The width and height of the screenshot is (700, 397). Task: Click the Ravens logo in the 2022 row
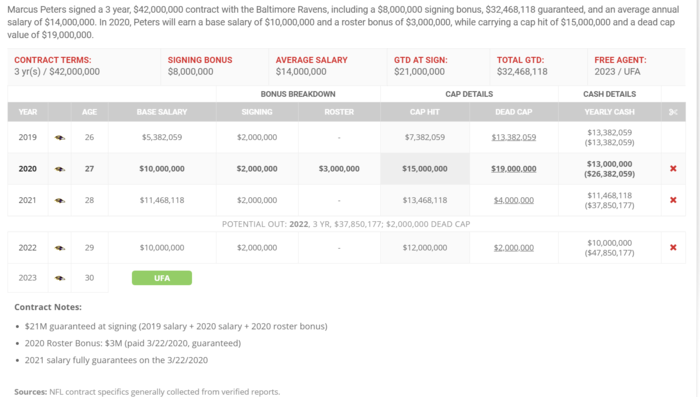click(x=60, y=248)
